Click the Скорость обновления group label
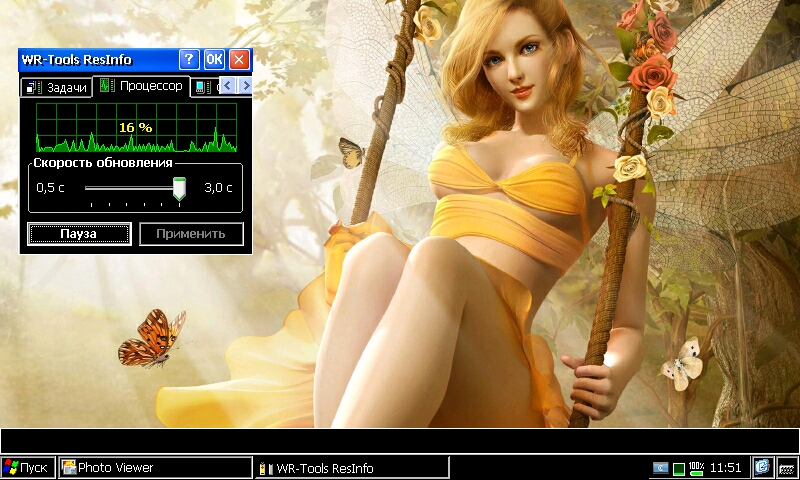800x480 pixels. [103, 163]
